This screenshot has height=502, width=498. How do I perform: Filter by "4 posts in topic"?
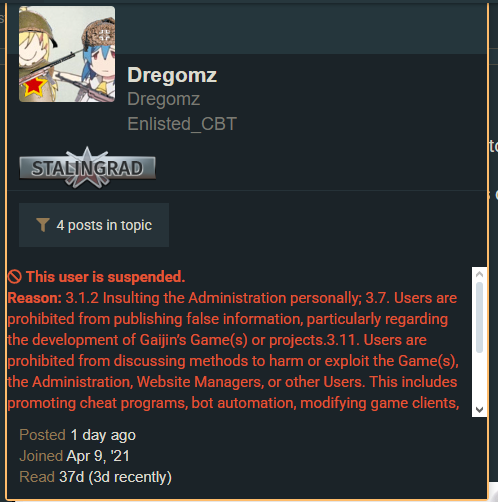pos(94,225)
